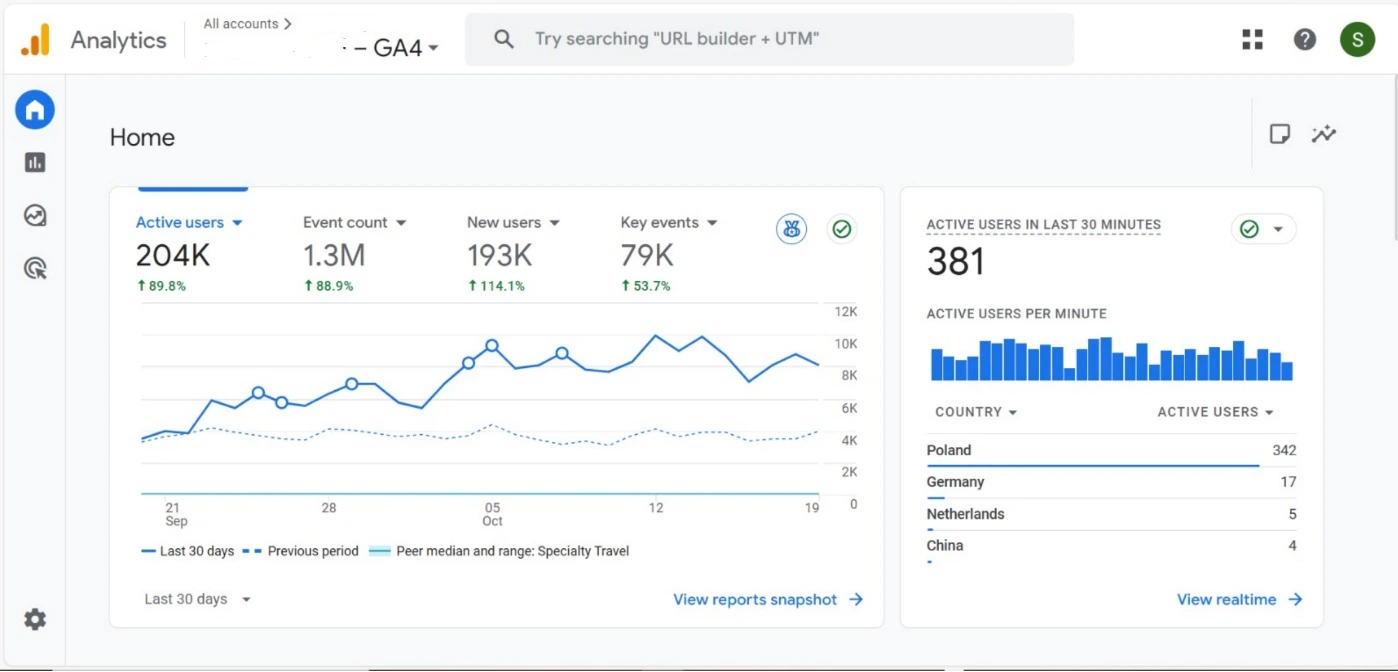Open the Google apps grid icon

tap(1252, 39)
